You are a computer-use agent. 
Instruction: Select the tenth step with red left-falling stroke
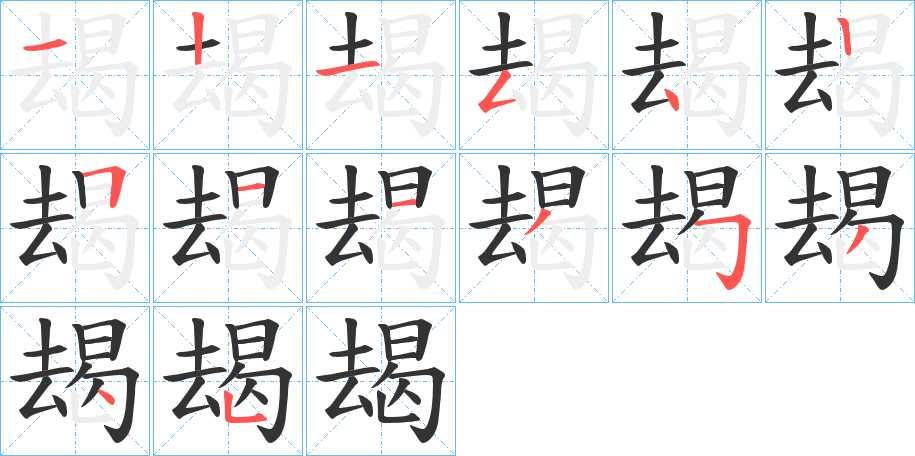[534, 228]
